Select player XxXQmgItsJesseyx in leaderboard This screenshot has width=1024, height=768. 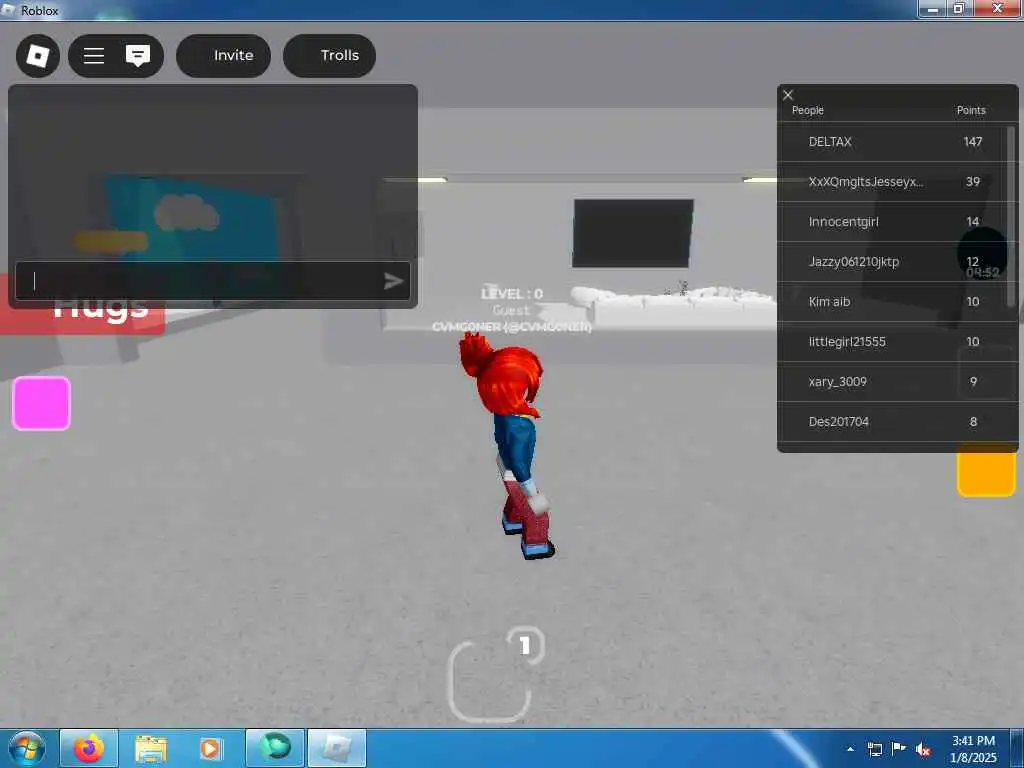893,182
